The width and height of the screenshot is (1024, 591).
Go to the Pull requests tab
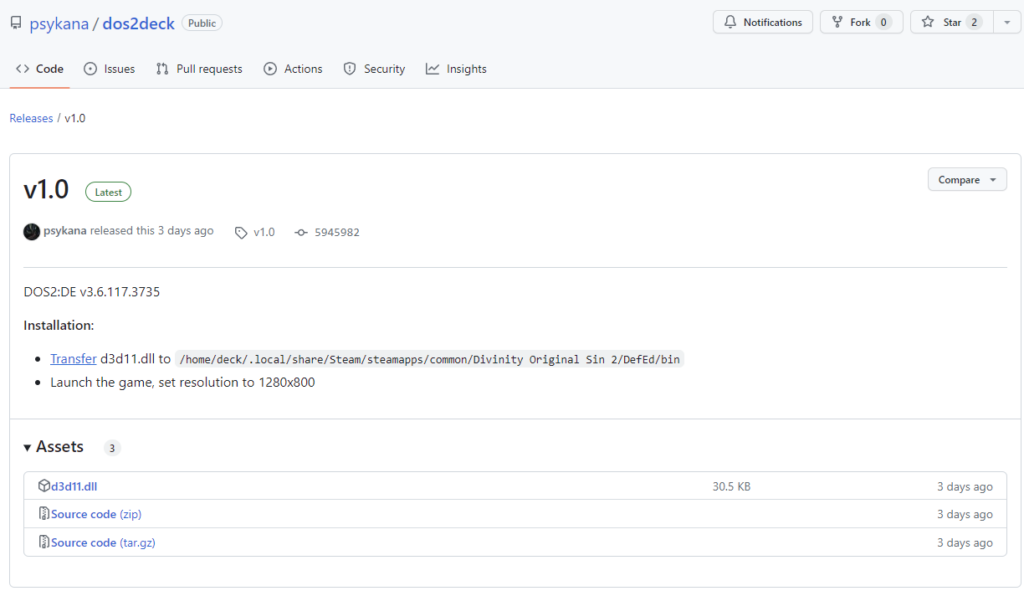[199, 69]
